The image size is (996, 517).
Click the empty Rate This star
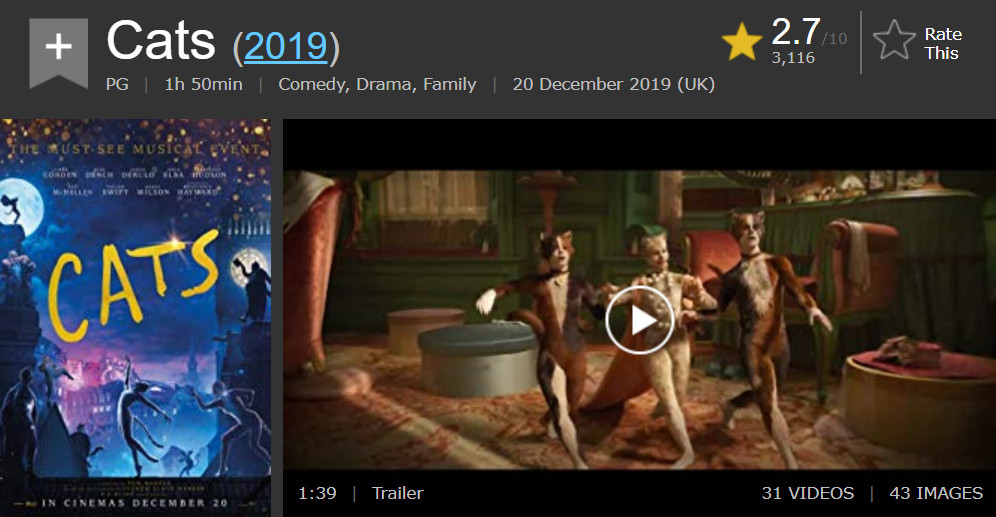pyautogui.click(x=894, y=41)
